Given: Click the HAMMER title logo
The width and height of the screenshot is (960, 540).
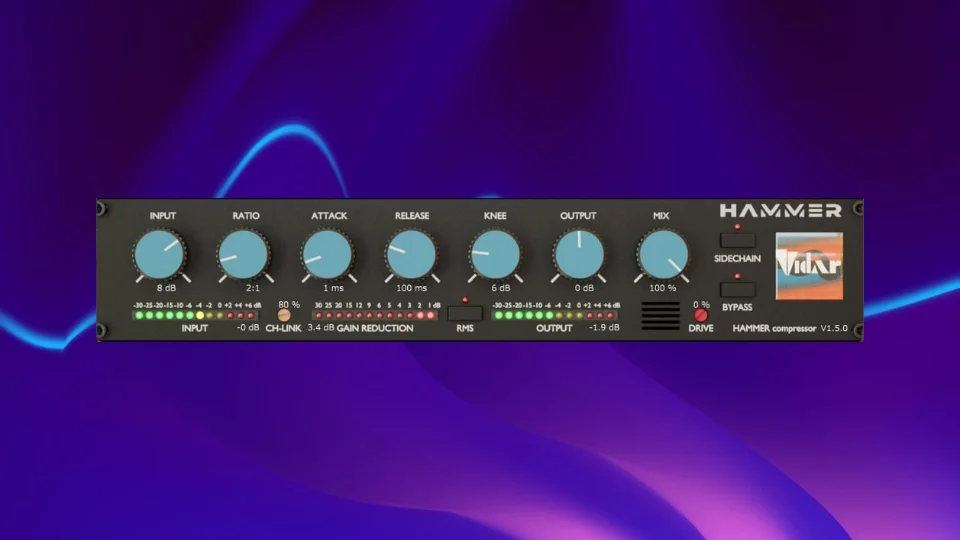Looking at the screenshot, I should pyautogui.click(x=781, y=211).
